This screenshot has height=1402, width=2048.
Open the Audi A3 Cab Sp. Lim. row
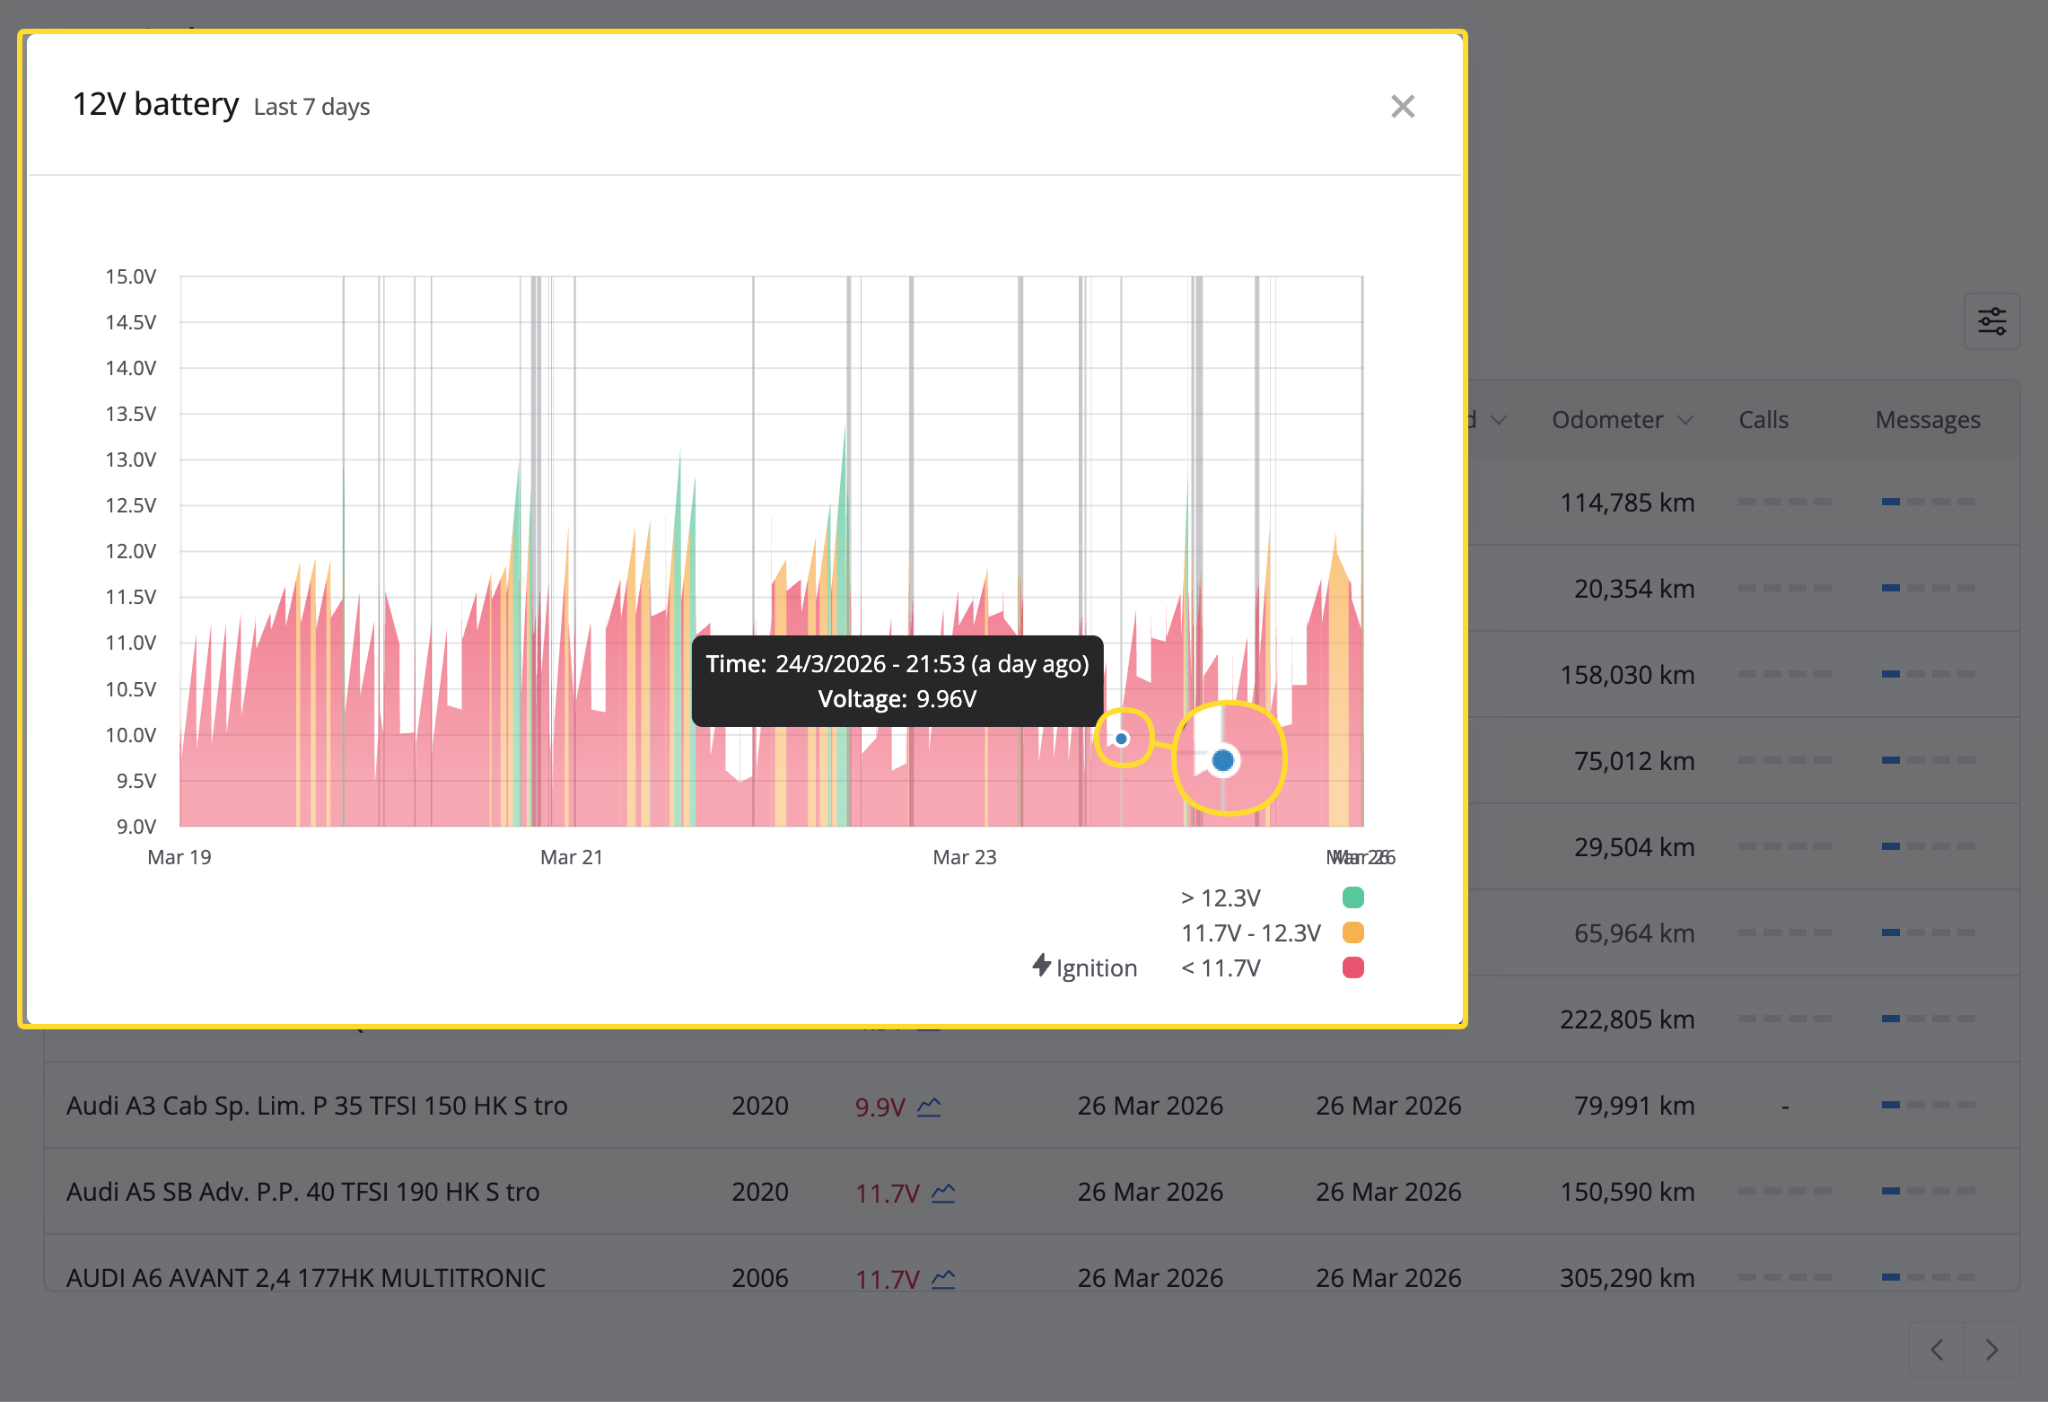(x=1031, y=1105)
